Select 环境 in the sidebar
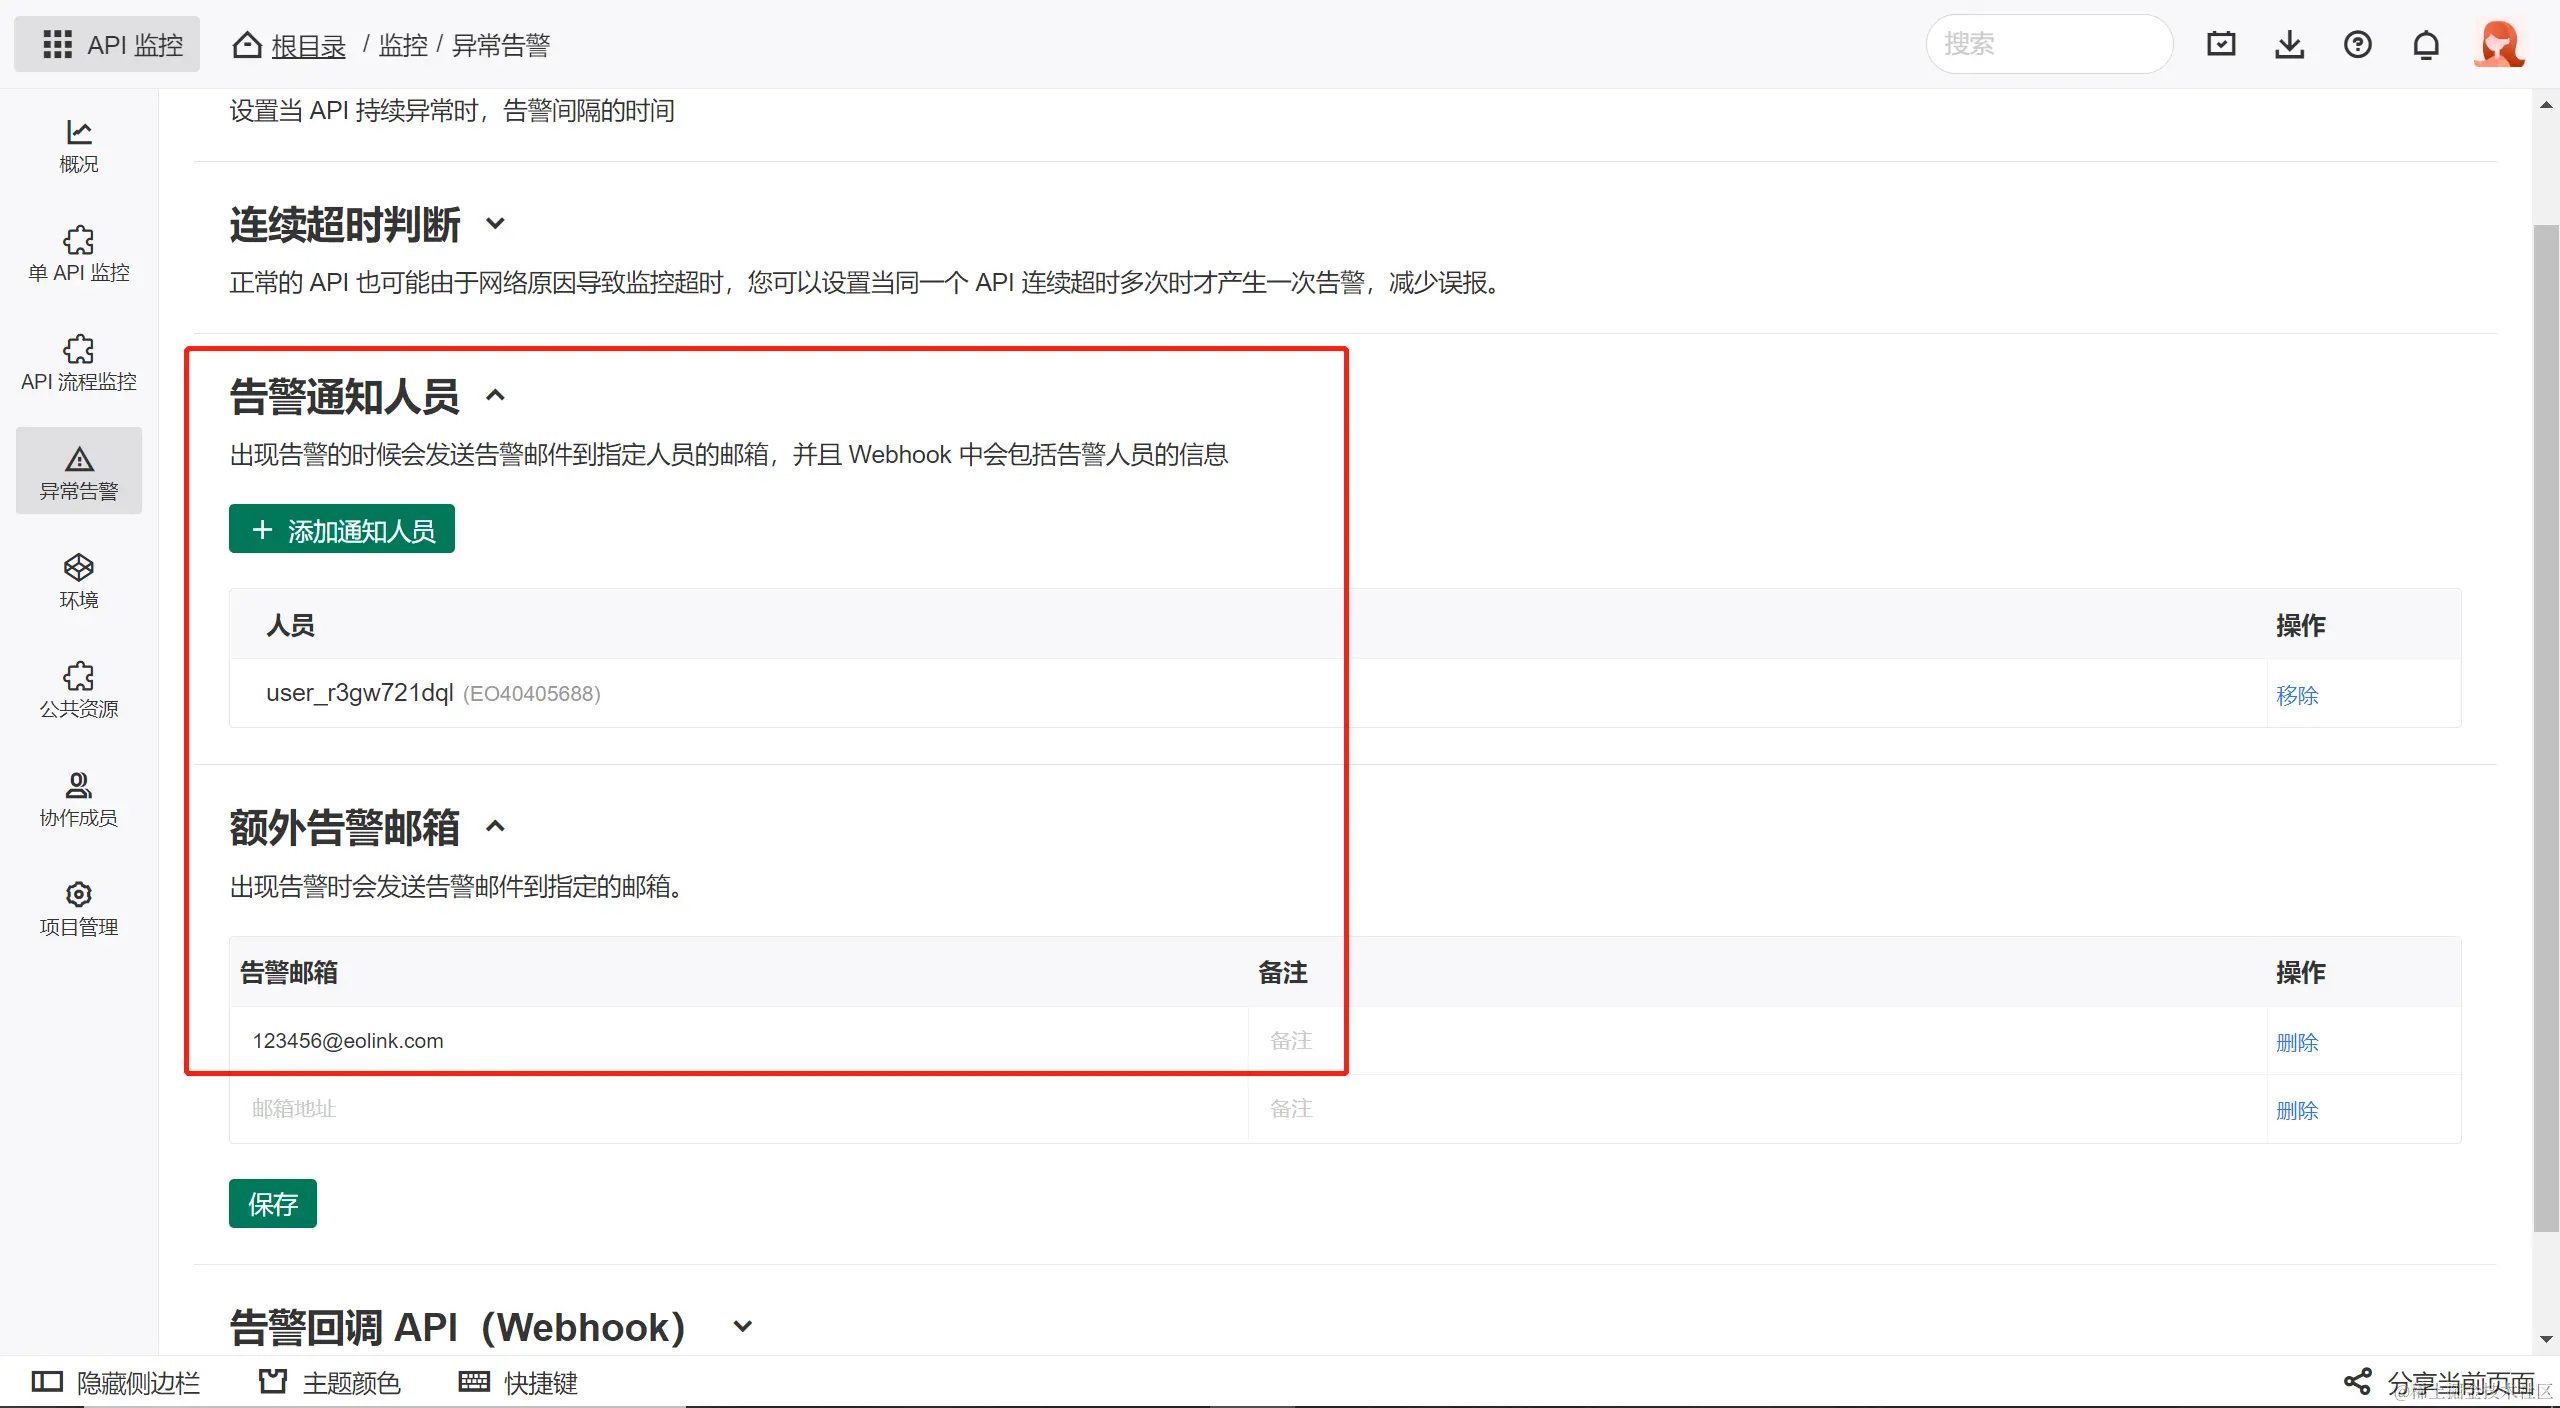 click(x=78, y=581)
